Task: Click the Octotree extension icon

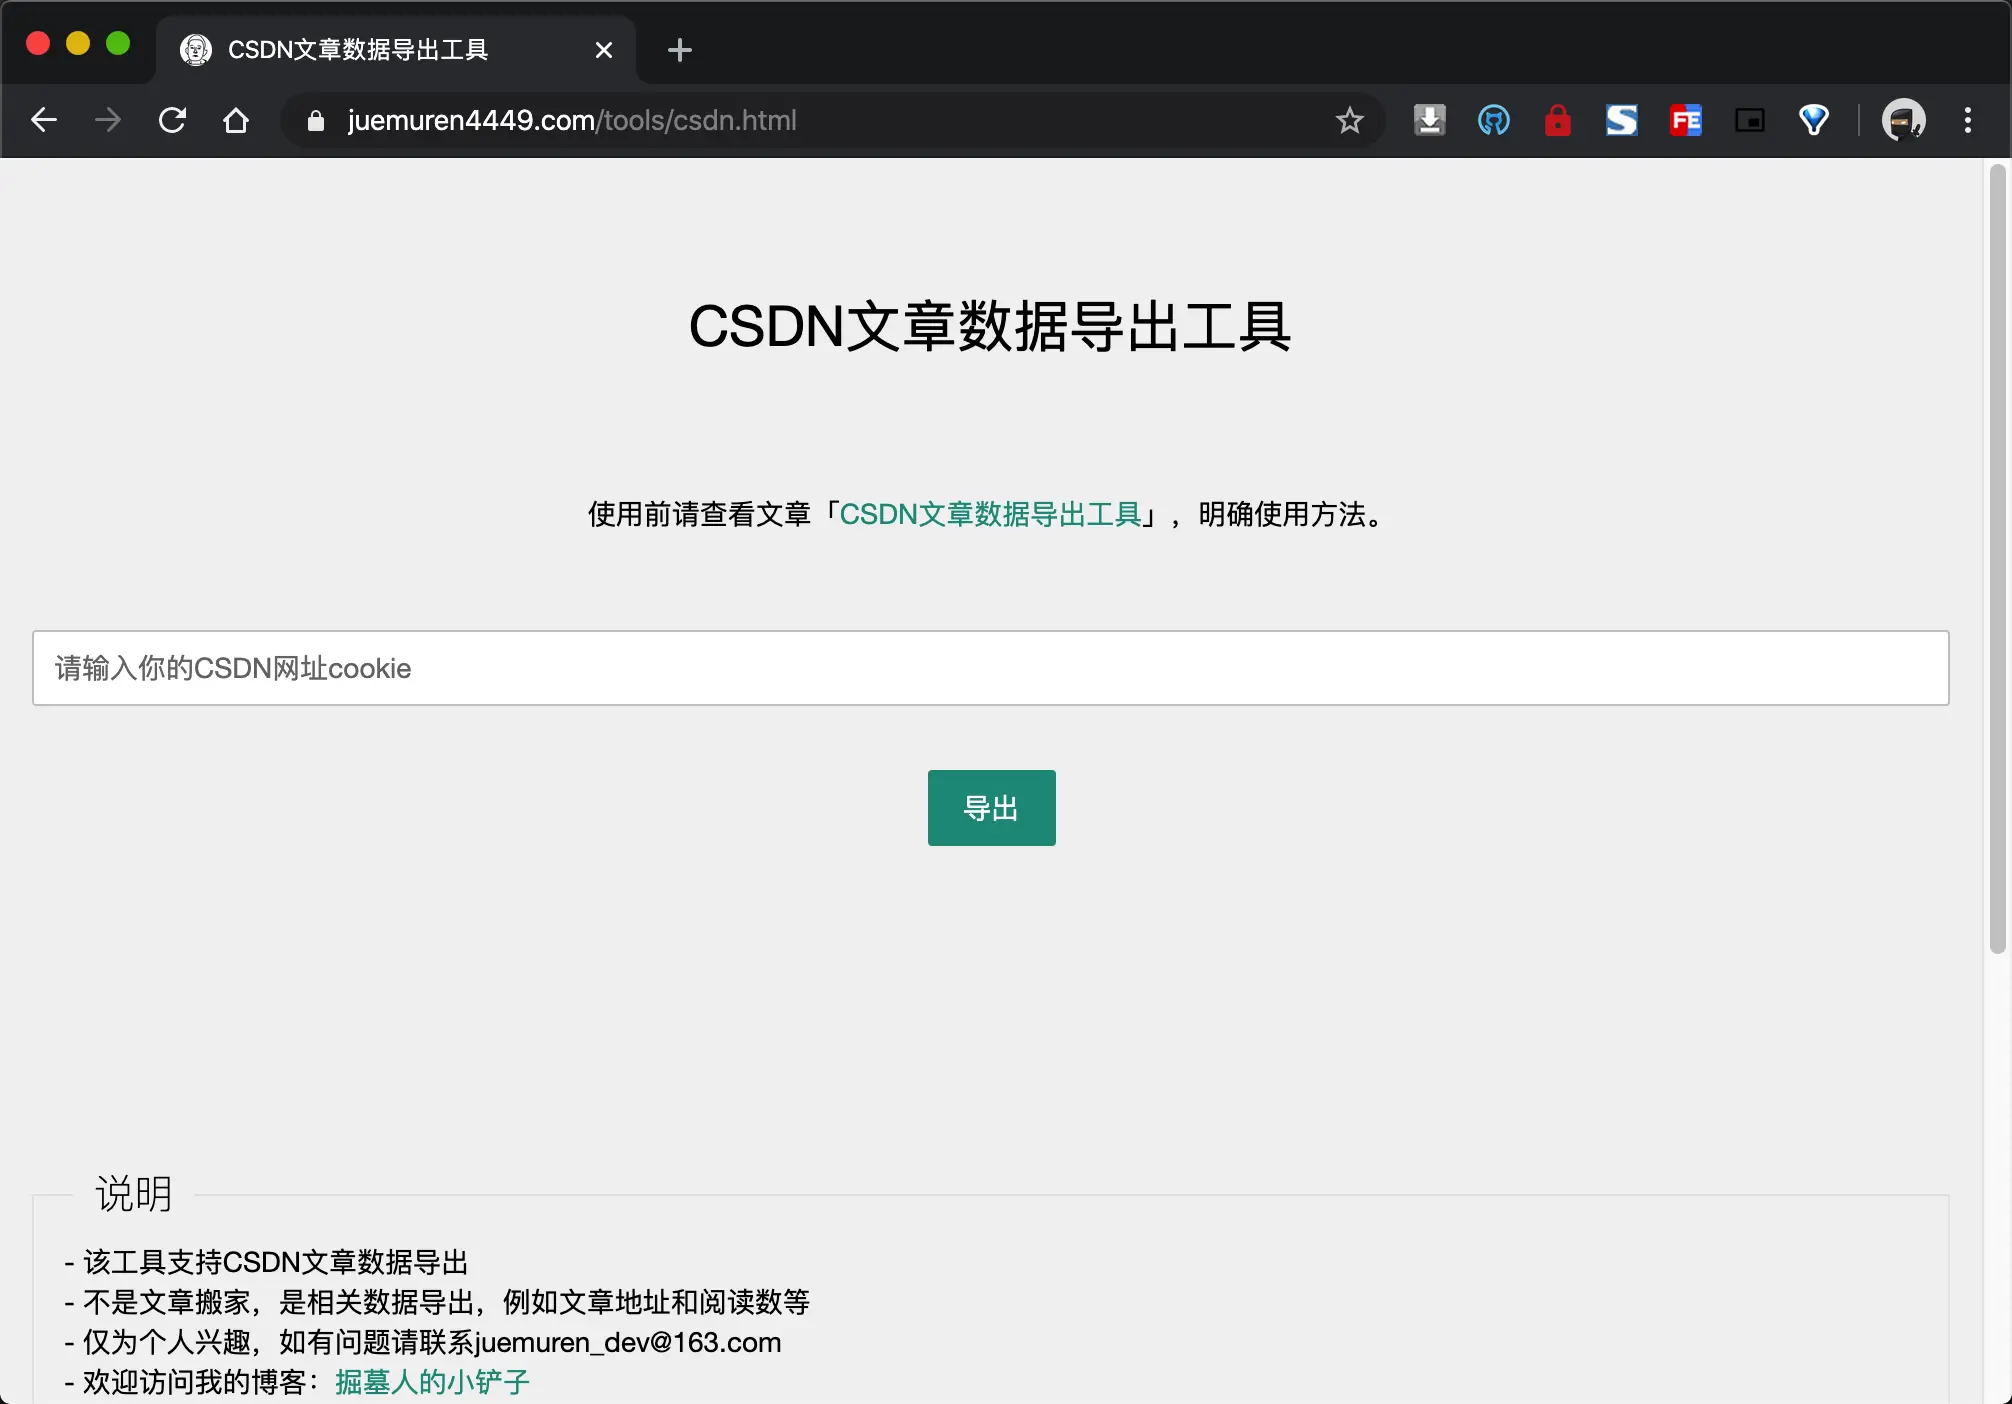Action: click(1493, 120)
